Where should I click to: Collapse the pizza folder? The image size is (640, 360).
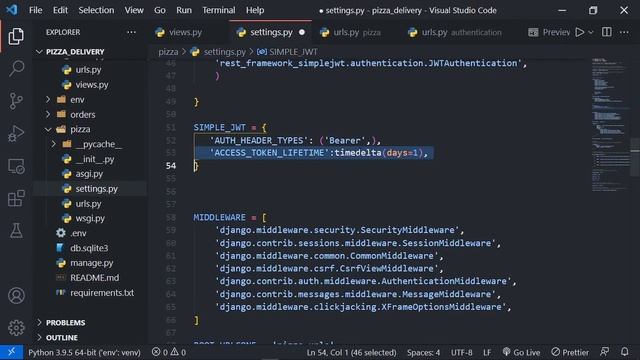80,129
